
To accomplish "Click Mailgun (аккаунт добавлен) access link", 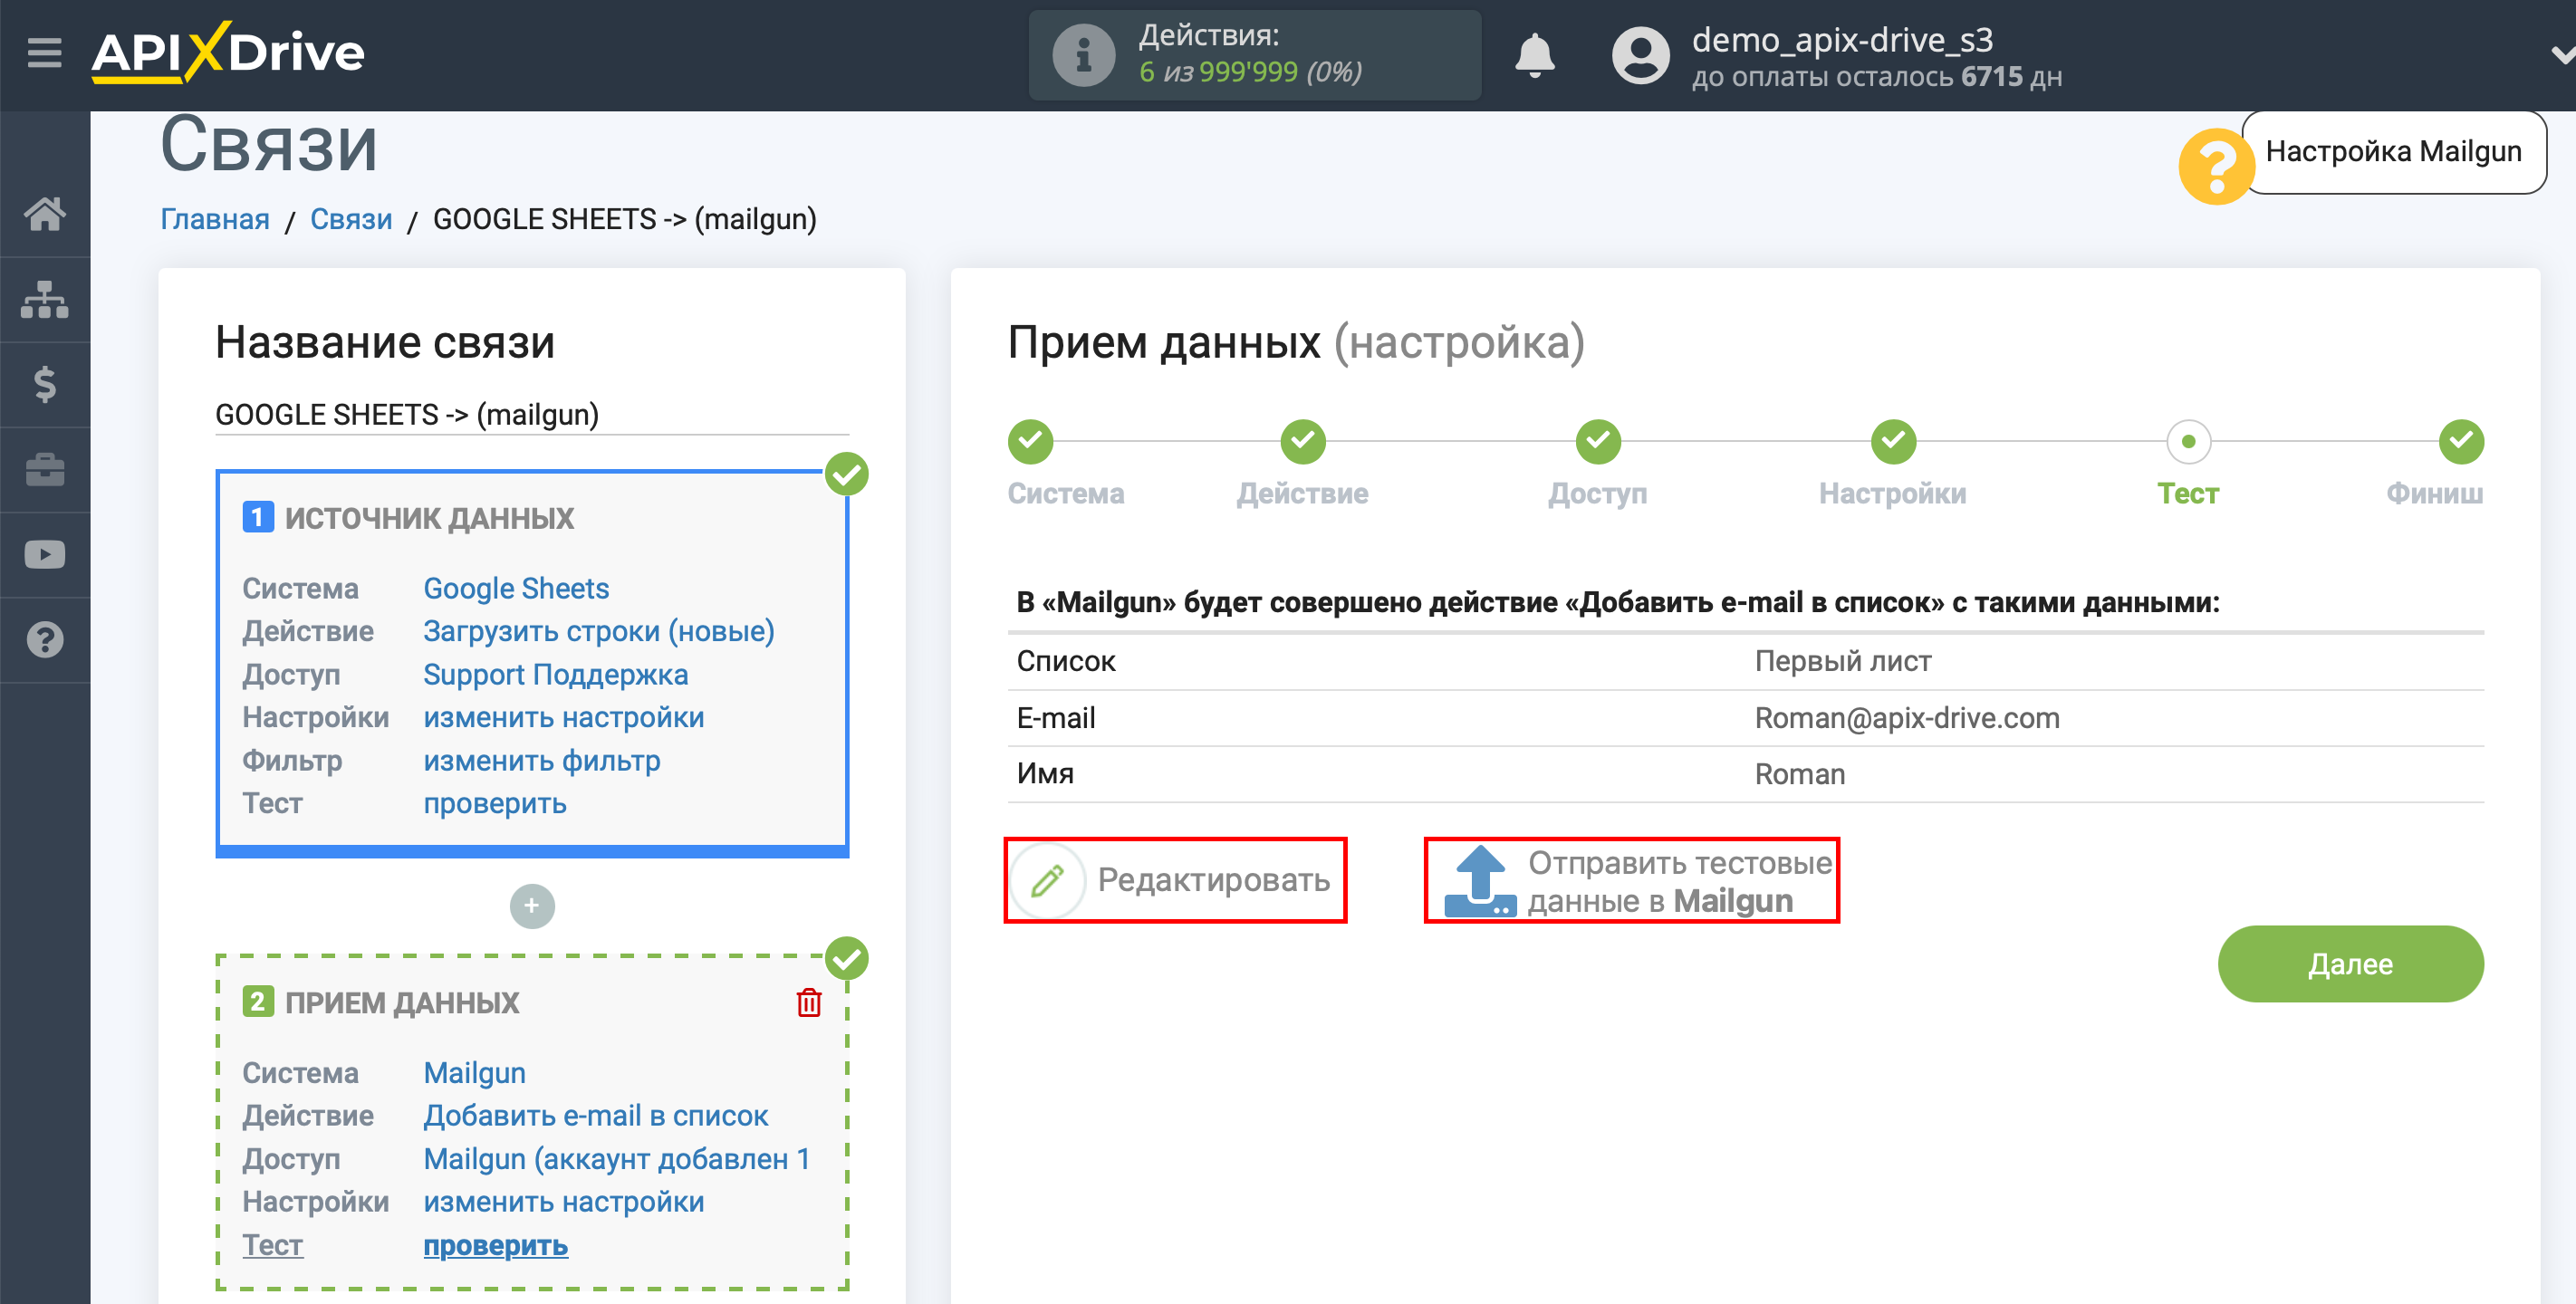I will point(616,1158).
